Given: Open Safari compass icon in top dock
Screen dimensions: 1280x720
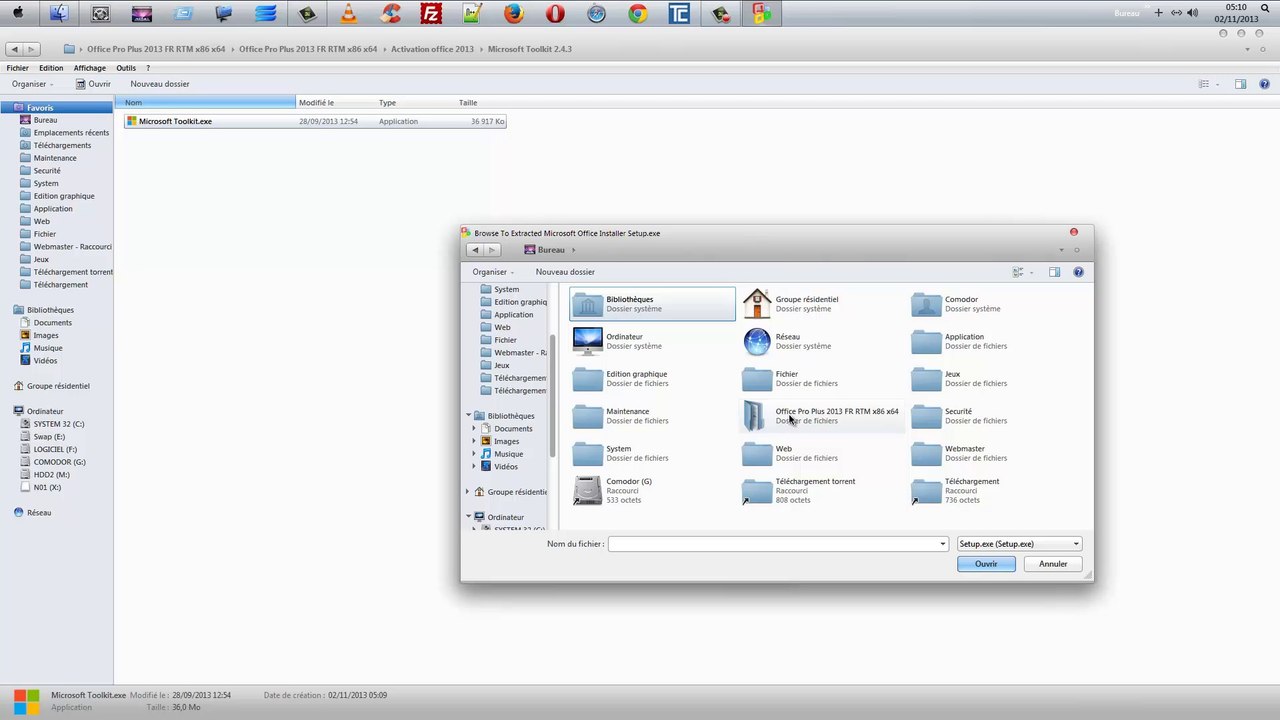Looking at the screenshot, I should tap(596, 13).
